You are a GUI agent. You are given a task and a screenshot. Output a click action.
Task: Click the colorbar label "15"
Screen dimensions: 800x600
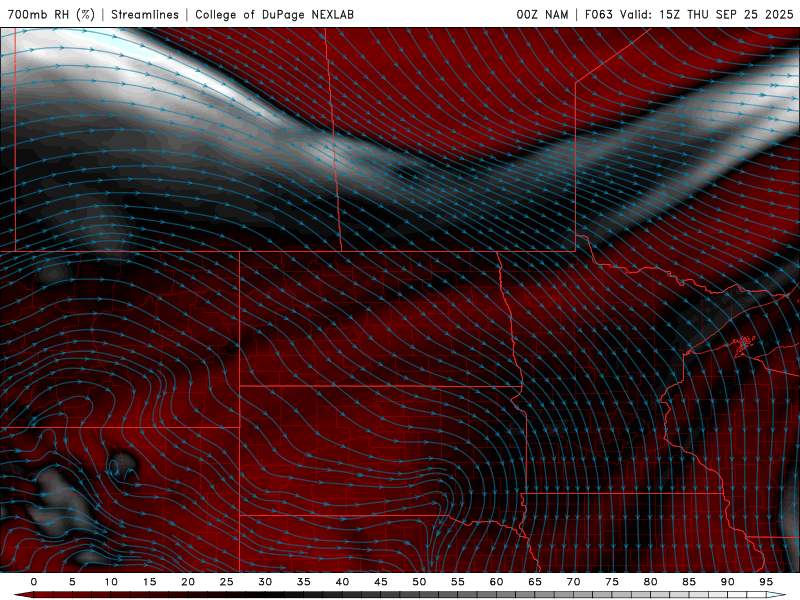pyautogui.click(x=149, y=582)
